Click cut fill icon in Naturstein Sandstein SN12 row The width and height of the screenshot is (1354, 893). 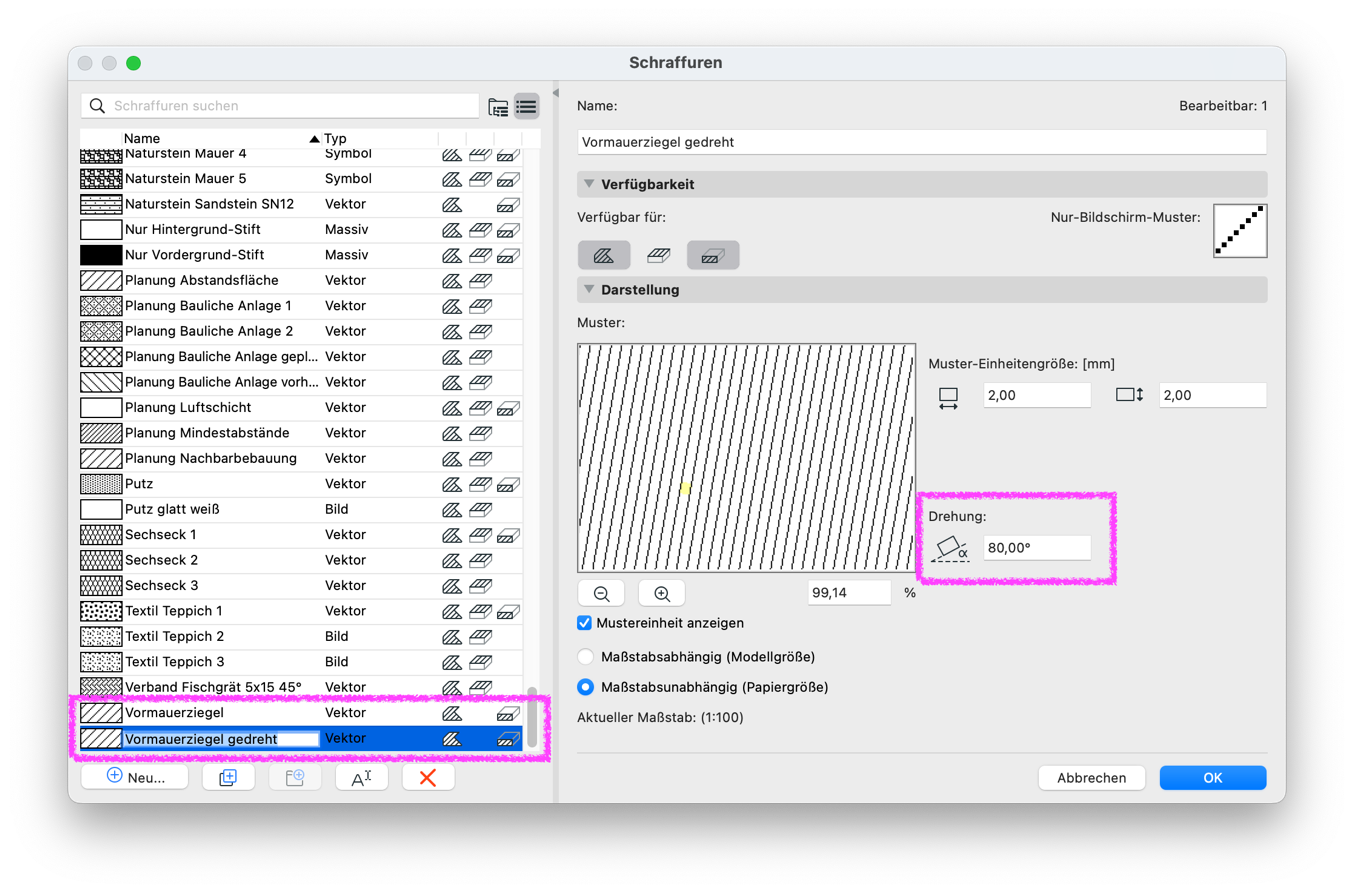(x=508, y=205)
